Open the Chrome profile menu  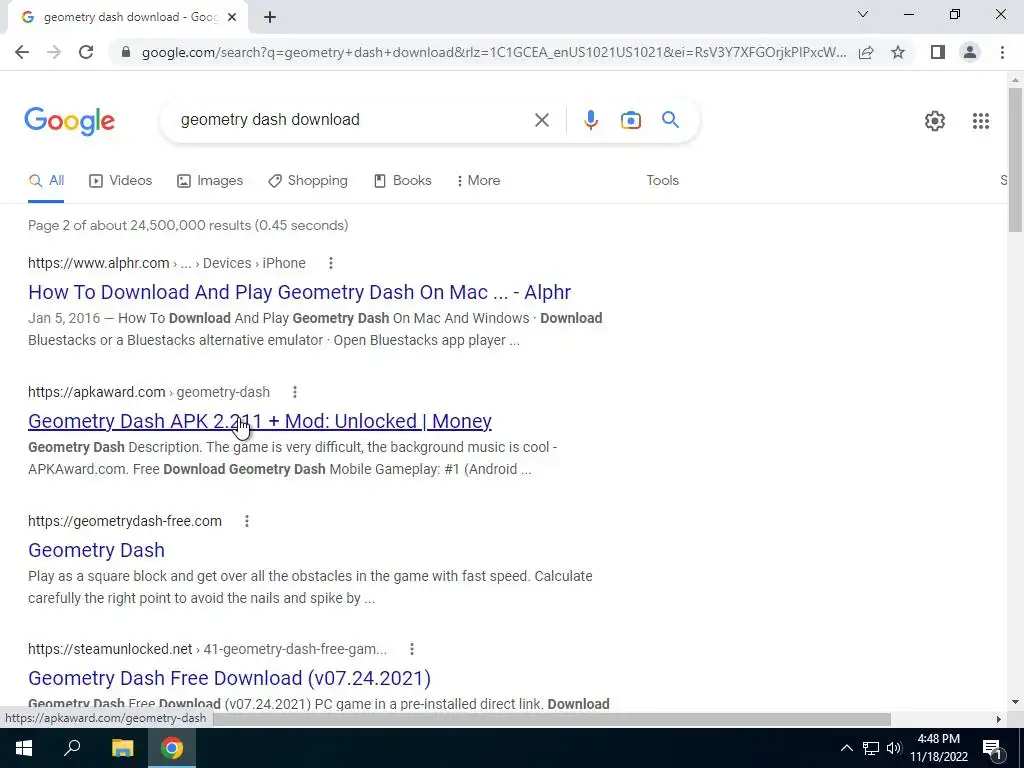[x=970, y=52]
